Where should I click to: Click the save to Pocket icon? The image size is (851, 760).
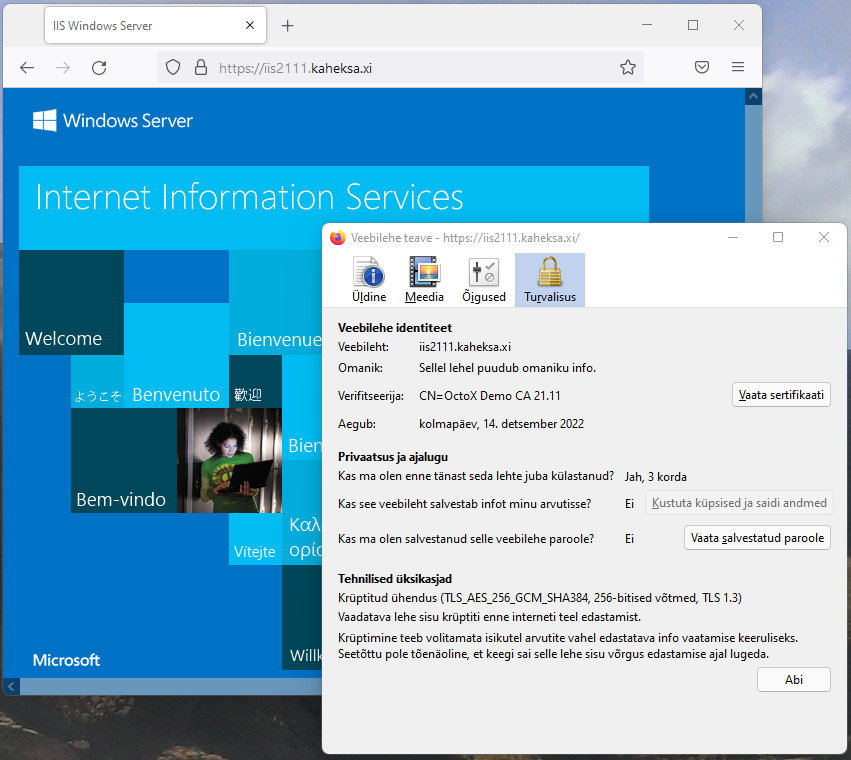click(x=702, y=67)
